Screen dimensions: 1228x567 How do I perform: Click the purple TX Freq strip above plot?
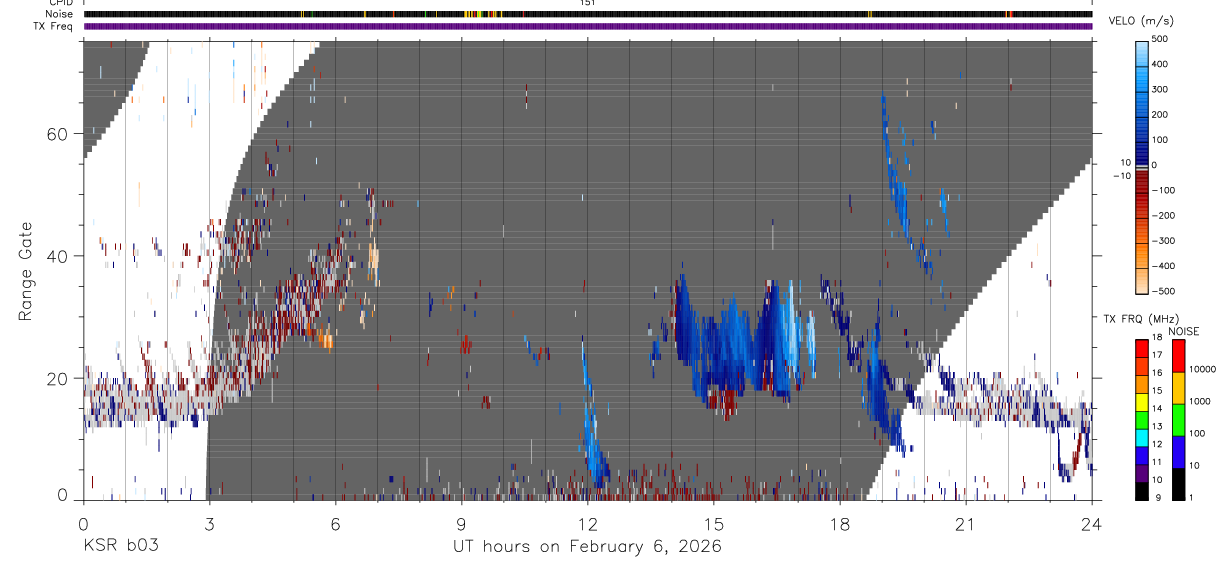click(588, 26)
